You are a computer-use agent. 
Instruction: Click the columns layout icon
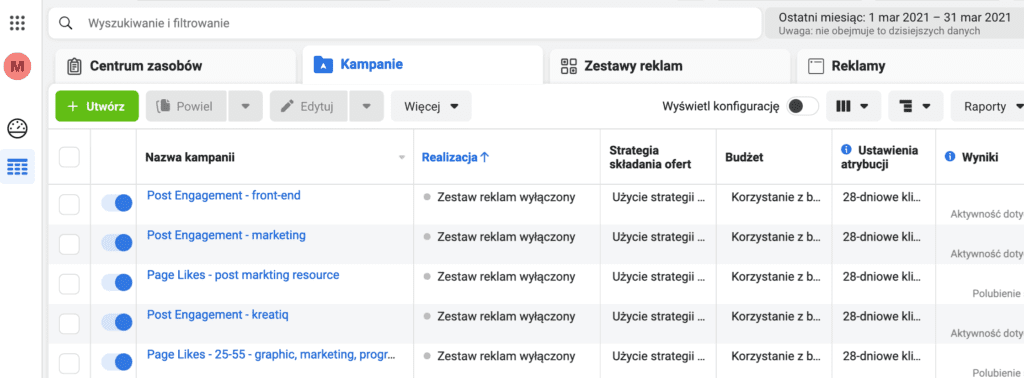tap(843, 106)
